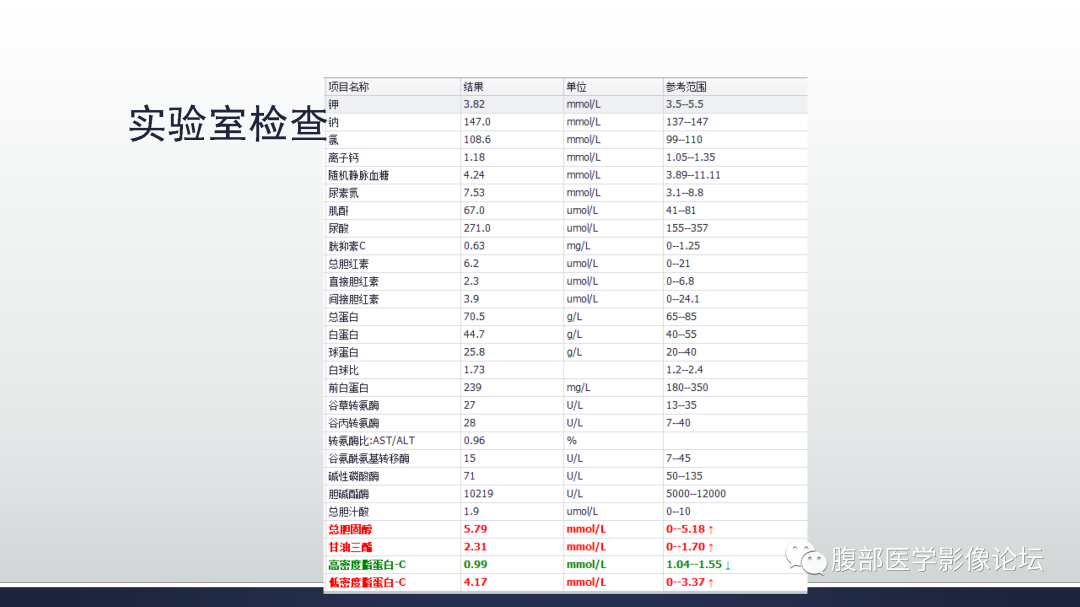Click the result value 70.5
The width and height of the screenshot is (1080, 607).
474,317
